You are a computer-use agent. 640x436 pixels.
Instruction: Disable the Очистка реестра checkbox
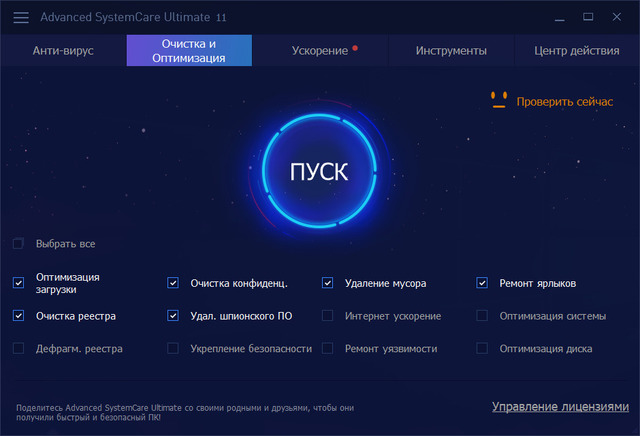click(x=18, y=316)
